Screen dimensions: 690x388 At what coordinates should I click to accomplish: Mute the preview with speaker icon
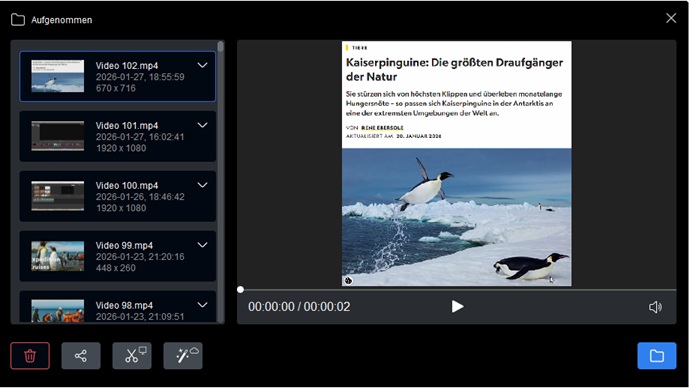[655, 307]
